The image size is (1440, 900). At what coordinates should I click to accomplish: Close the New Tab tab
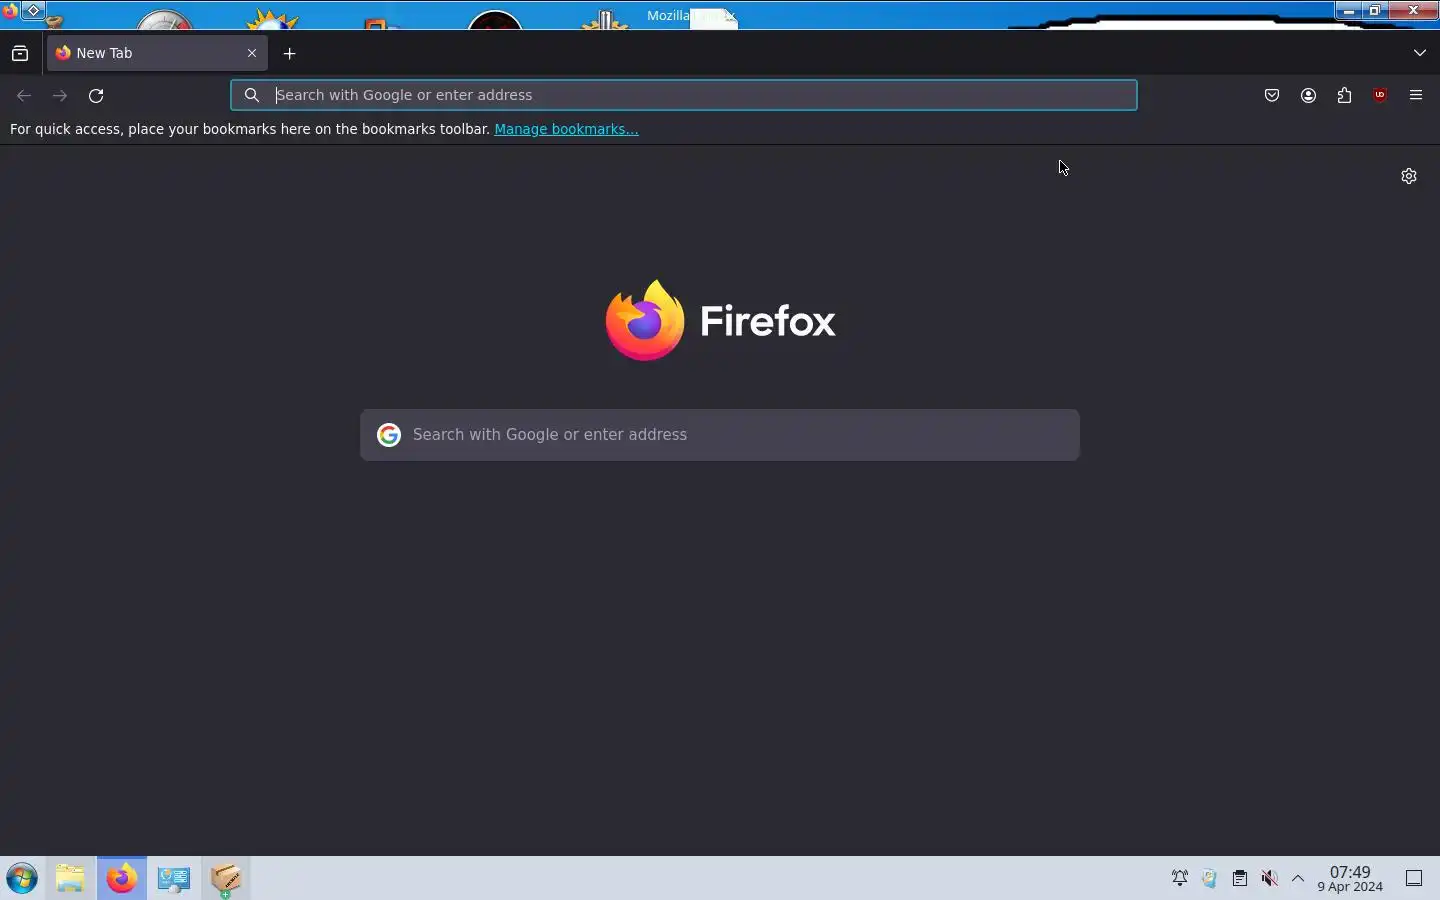[x=252, y=53]
